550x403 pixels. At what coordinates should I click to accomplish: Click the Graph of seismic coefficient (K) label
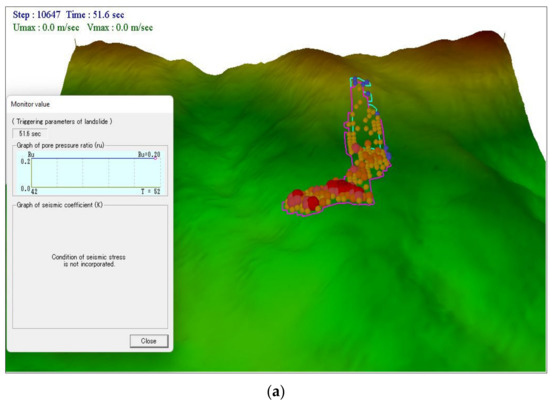click(60, 205)
